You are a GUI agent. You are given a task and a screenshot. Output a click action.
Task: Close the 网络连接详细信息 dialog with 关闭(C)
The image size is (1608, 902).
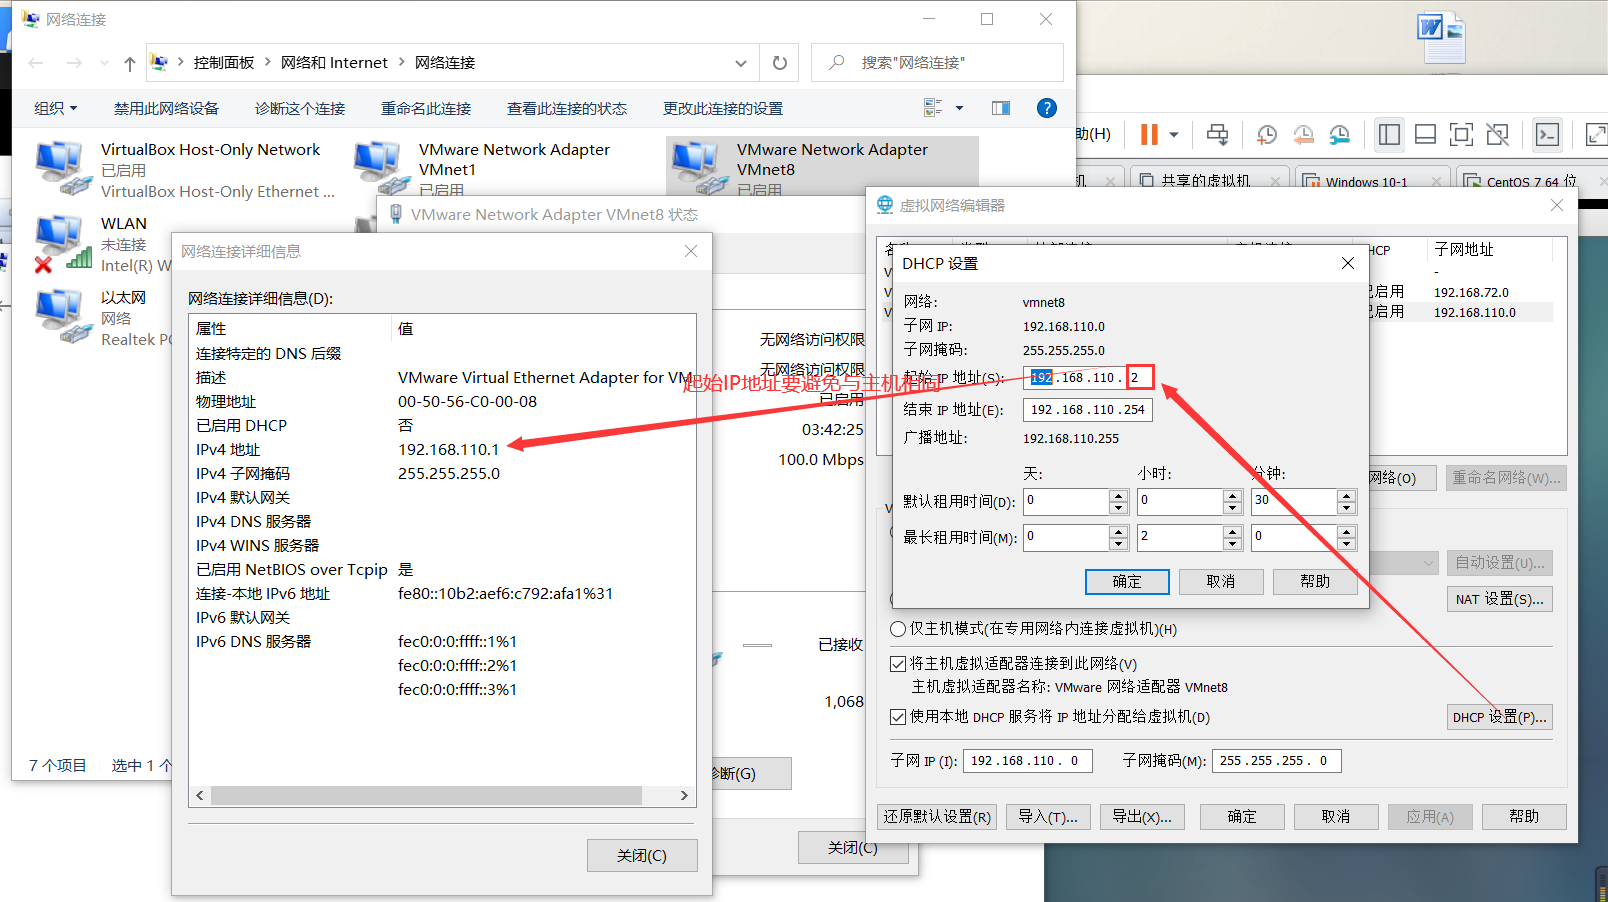click(x=642, y=856)
